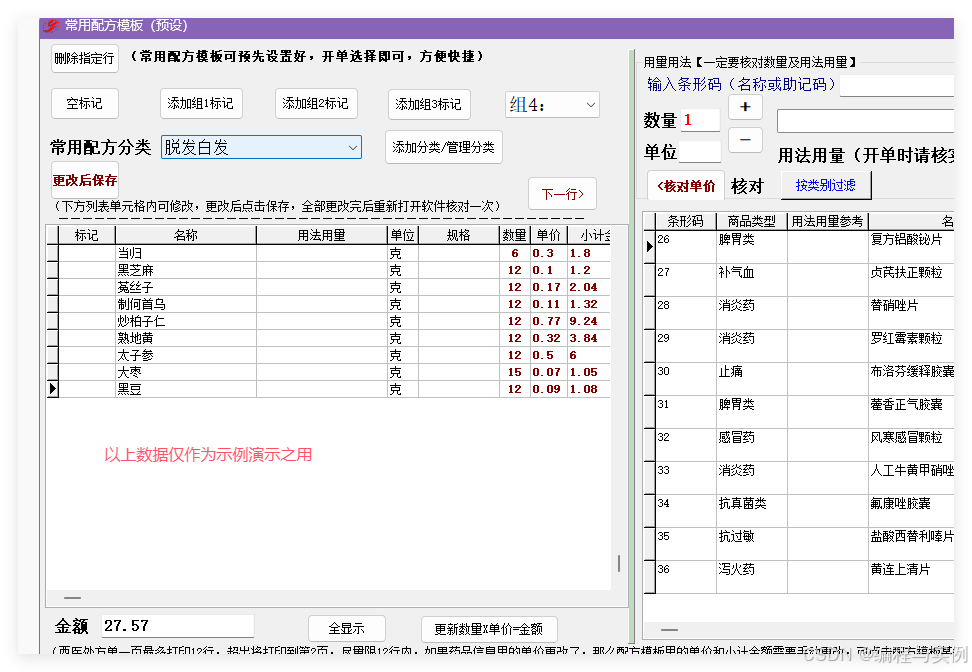Select the 黑豆 row name cell
The height and width of the screenshot is (672, 972).
185,389
